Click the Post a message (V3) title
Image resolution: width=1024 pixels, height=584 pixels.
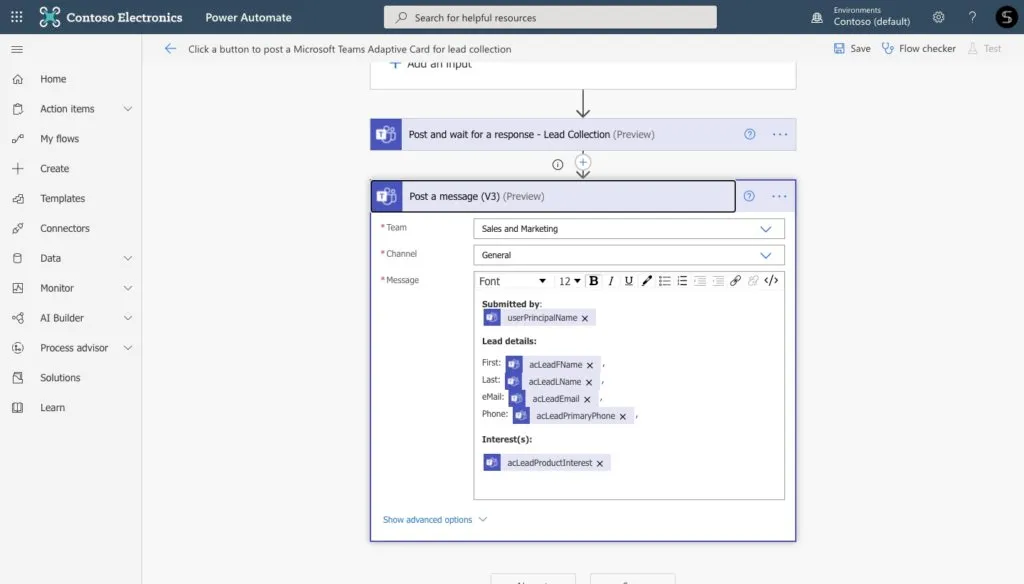pyautogui.click(x=477, y=196)
